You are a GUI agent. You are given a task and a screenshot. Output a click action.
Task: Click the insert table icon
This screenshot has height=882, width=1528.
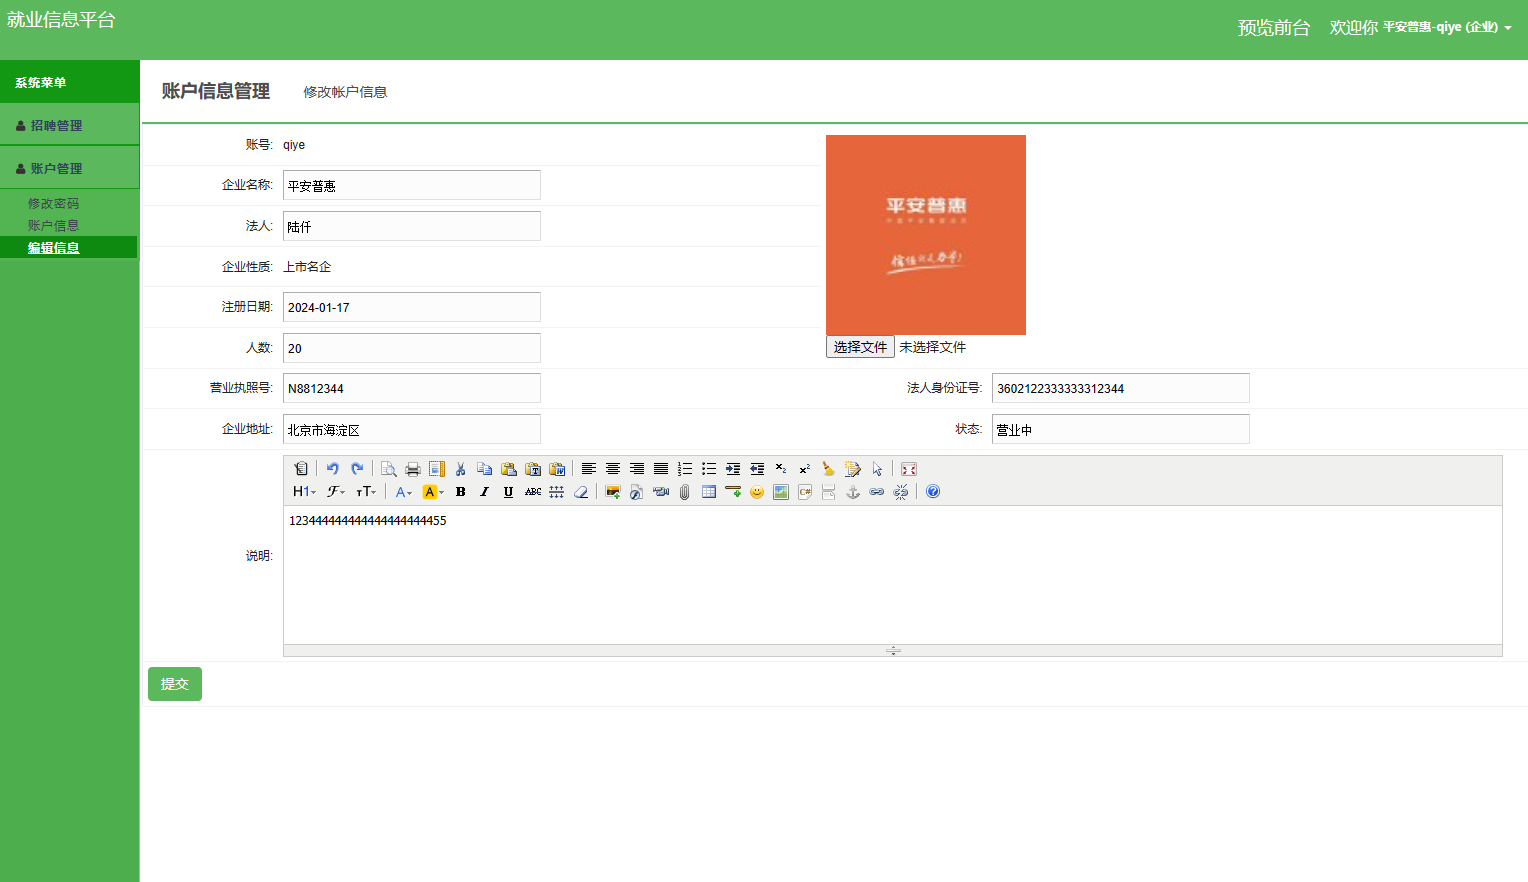tap(709, 492)
